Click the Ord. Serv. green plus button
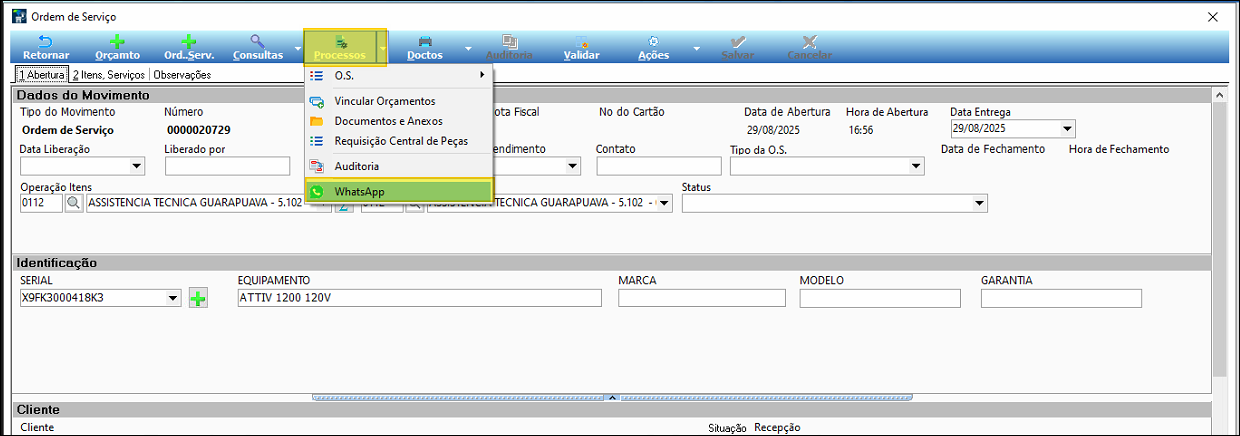The width and height of the screenshot is (1240, 436). pyautogui.click(x=188, y=47)
